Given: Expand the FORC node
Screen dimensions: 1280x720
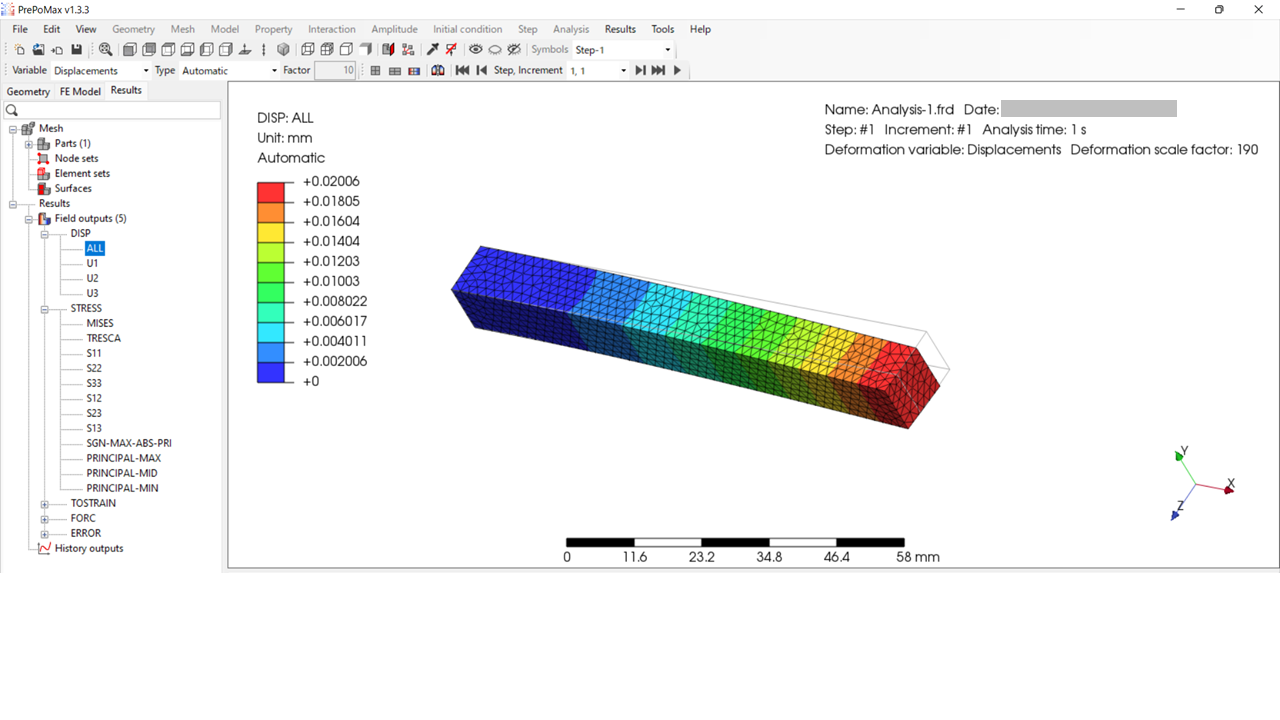Looking at the screenshot, I should pos(45,518).
